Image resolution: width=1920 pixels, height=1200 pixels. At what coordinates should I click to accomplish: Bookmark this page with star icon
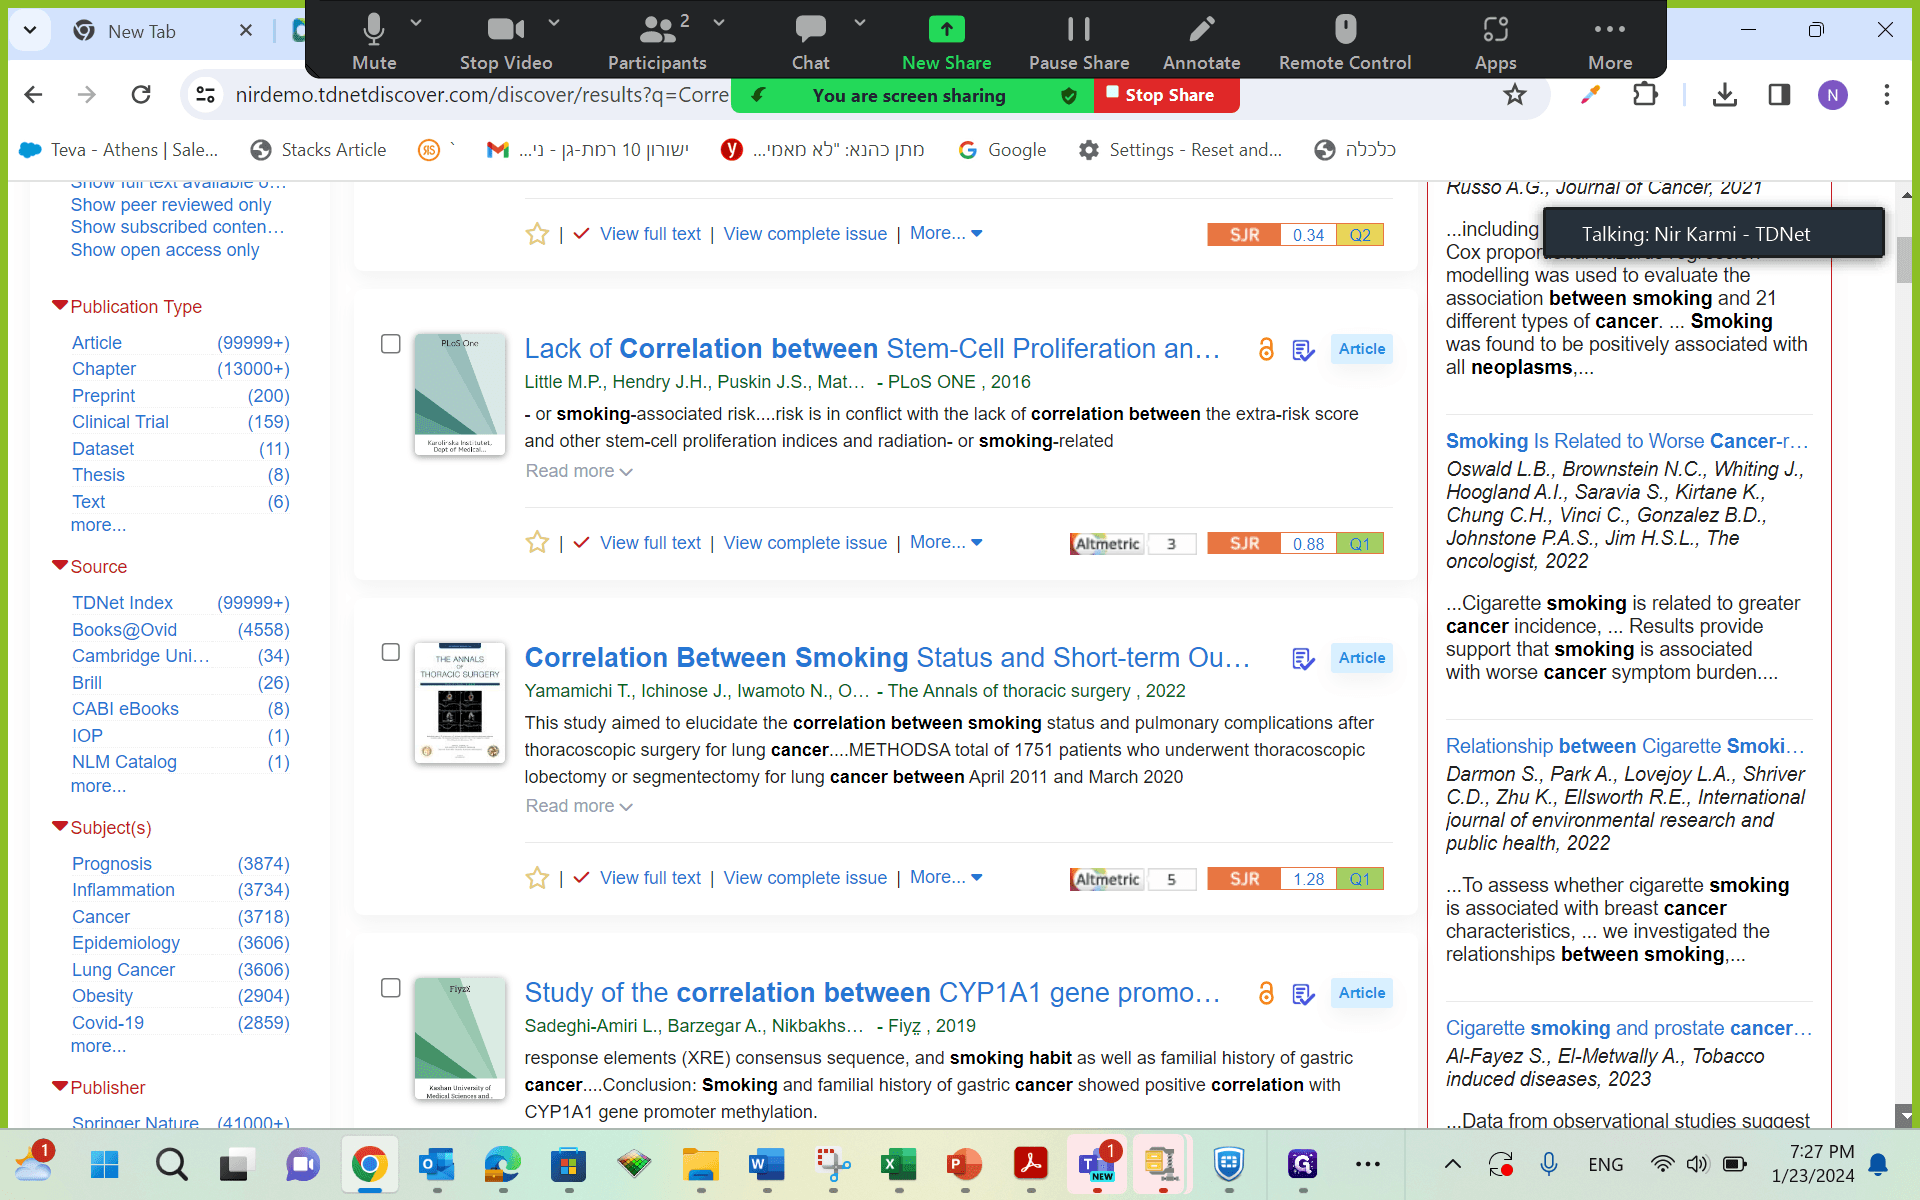(x=1515, y=95)
